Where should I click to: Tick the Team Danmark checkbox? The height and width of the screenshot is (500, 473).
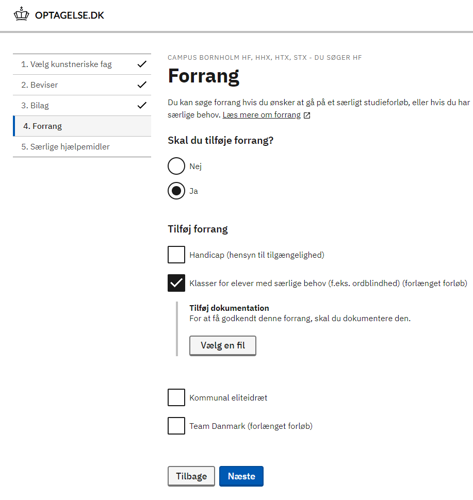[176, 426]
